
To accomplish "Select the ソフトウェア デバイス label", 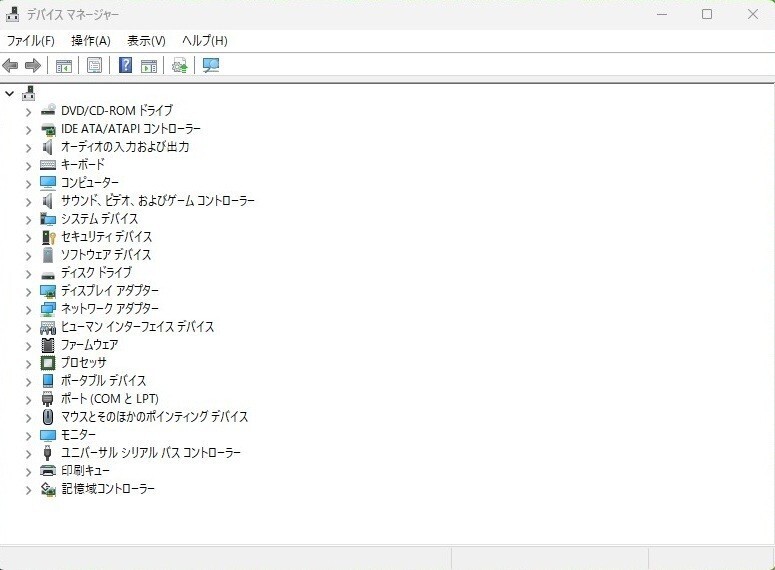I will point(106,255).
